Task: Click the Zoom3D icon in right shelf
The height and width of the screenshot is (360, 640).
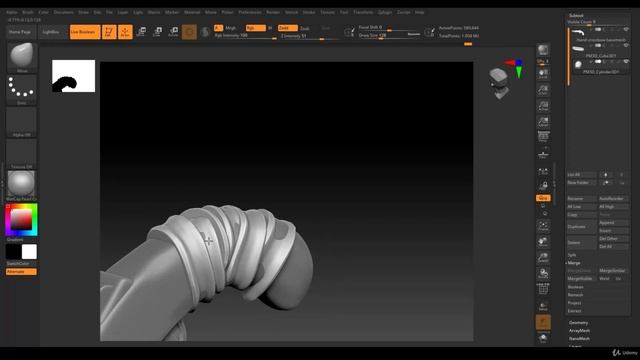Action: coord(543,258)
